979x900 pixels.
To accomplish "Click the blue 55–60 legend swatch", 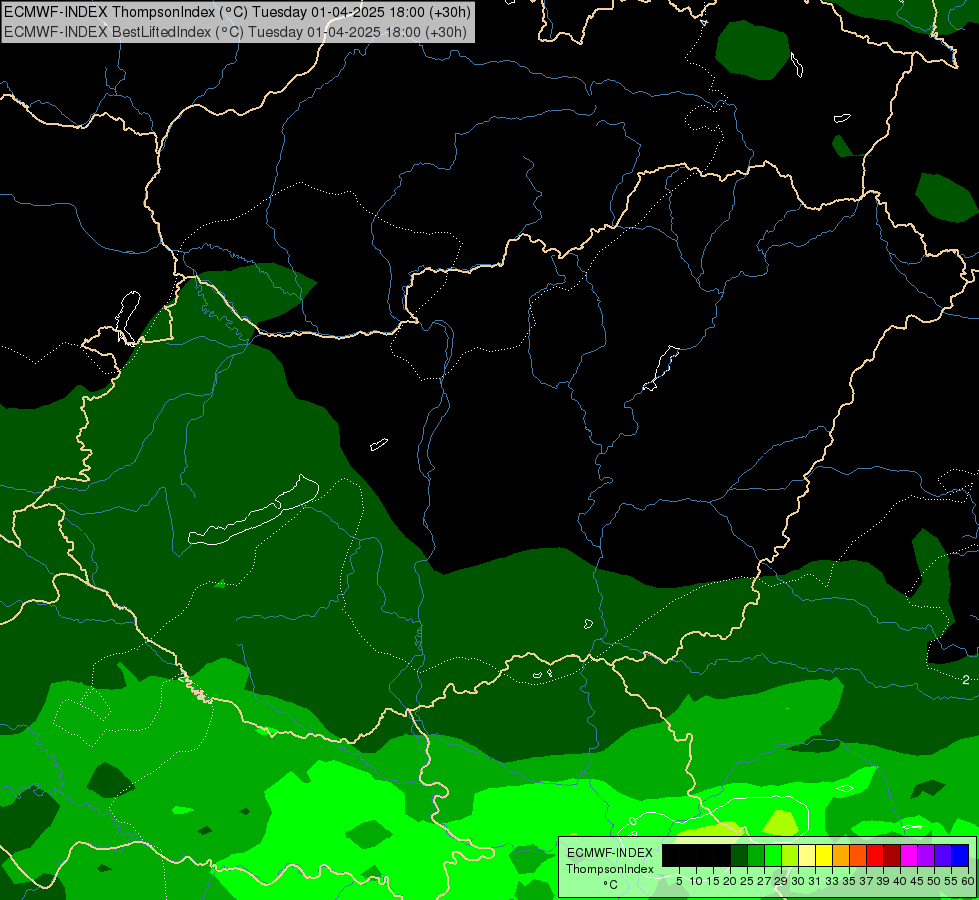I will click(x=960, y=855).
